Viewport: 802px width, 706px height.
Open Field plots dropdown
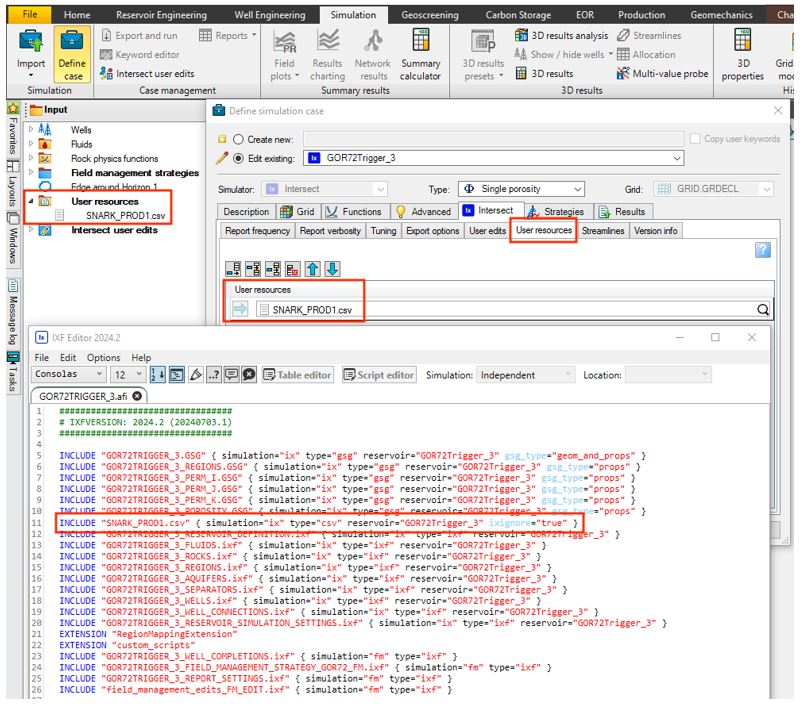click(x=284, y=55)
